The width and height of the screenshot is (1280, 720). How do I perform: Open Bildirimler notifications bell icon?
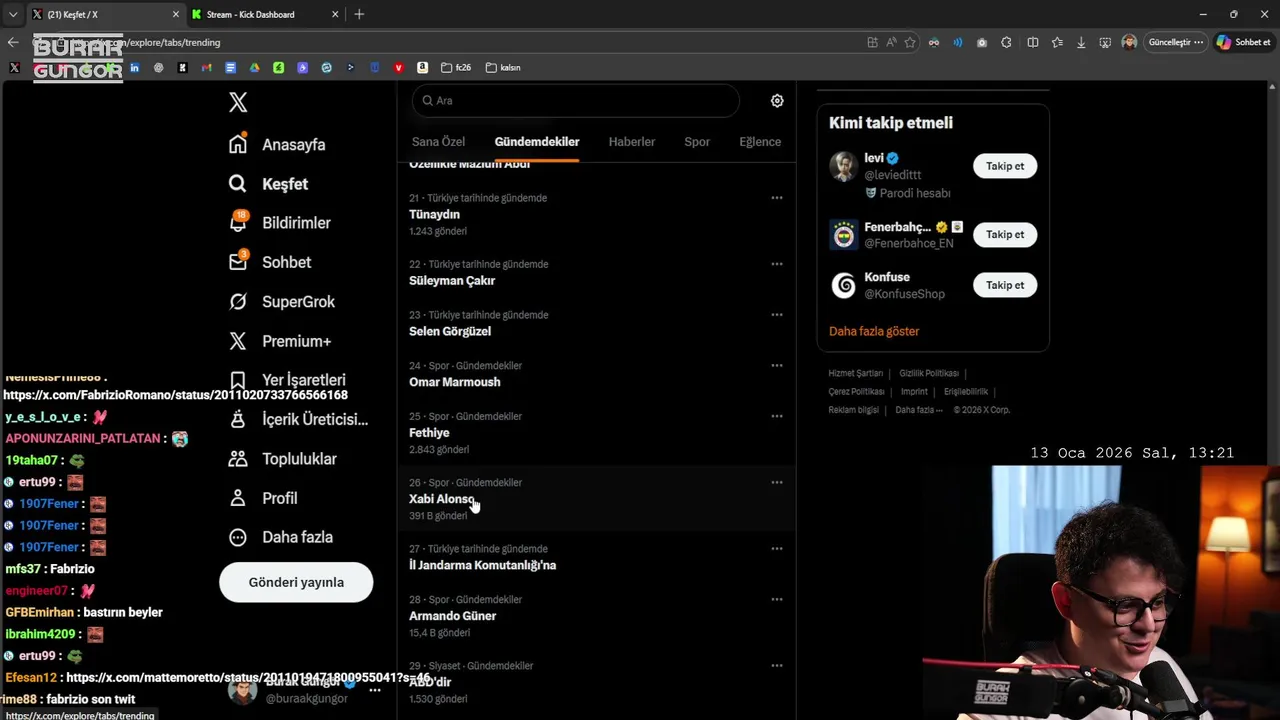(x=238, y=222)
